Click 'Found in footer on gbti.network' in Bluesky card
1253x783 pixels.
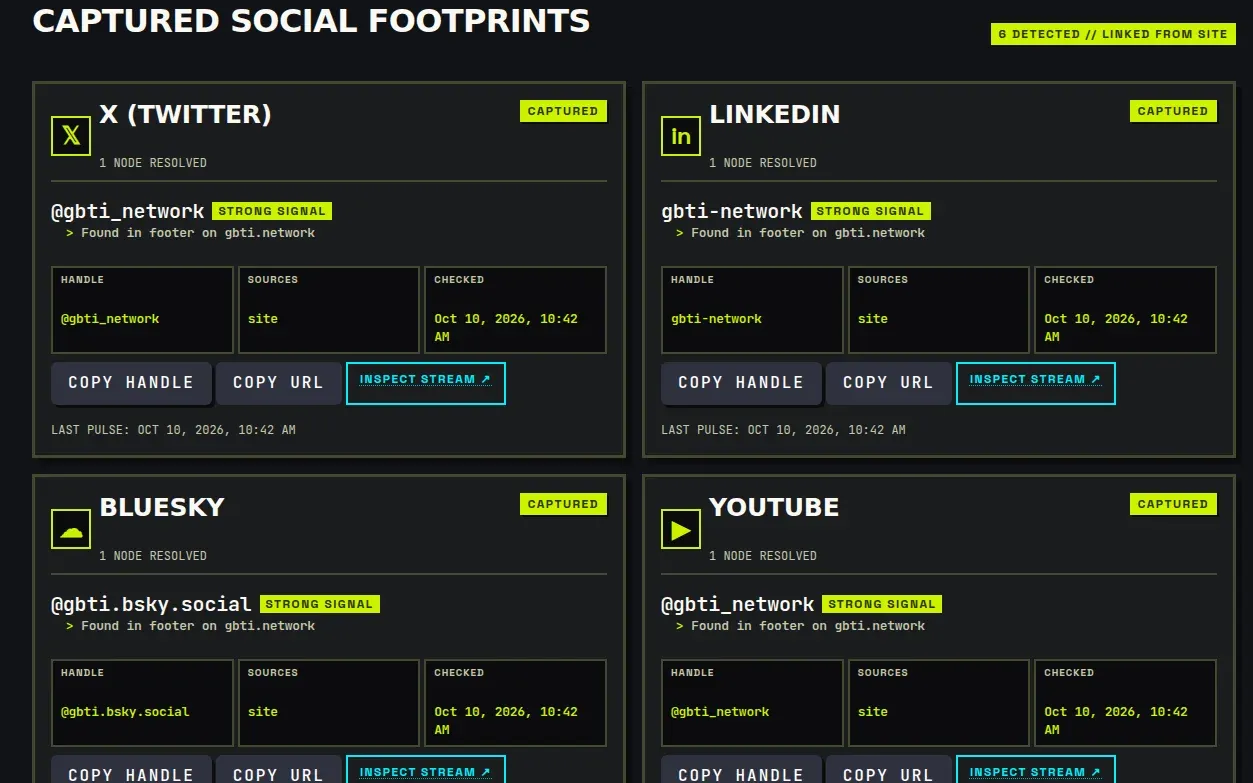pyautogui.click(x=198, y=626)
